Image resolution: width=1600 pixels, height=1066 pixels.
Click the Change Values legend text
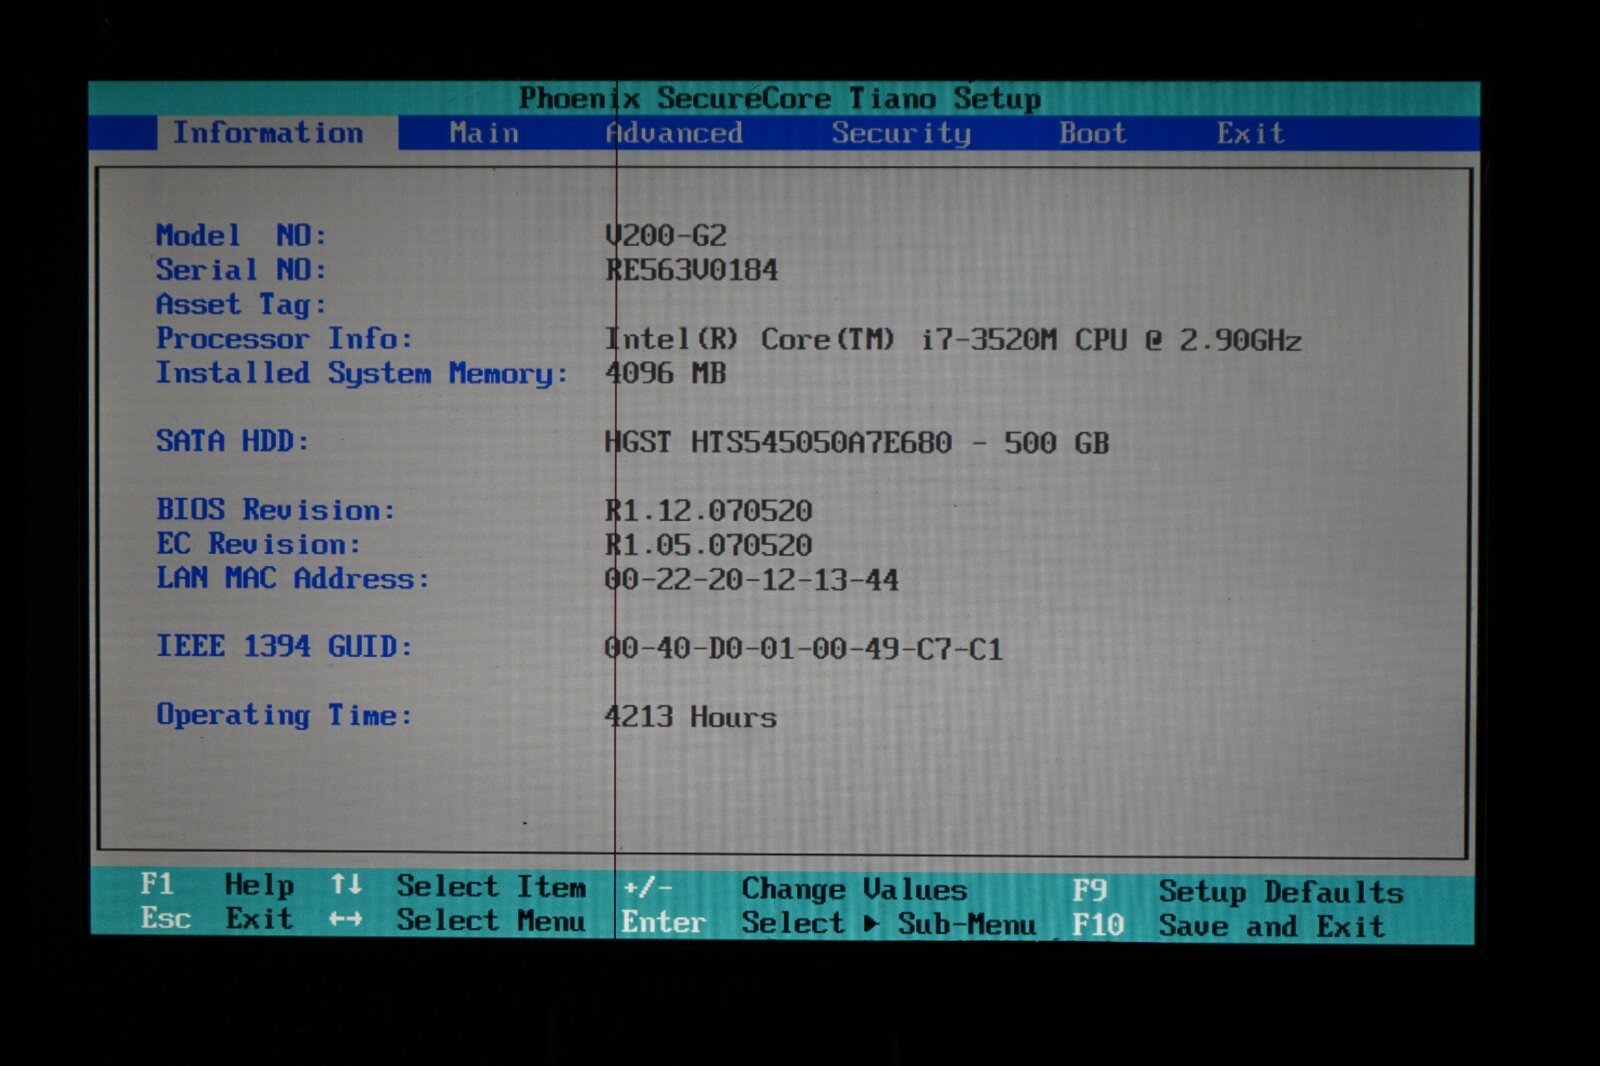click(x=854, y=889)
